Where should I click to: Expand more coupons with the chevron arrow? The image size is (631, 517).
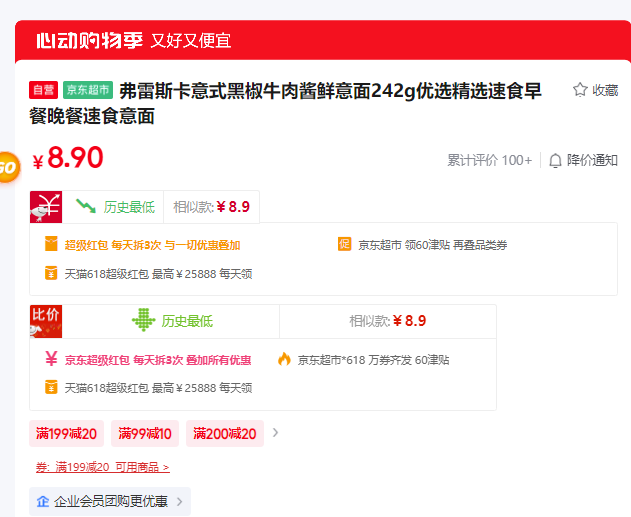(x=276, y=433)
